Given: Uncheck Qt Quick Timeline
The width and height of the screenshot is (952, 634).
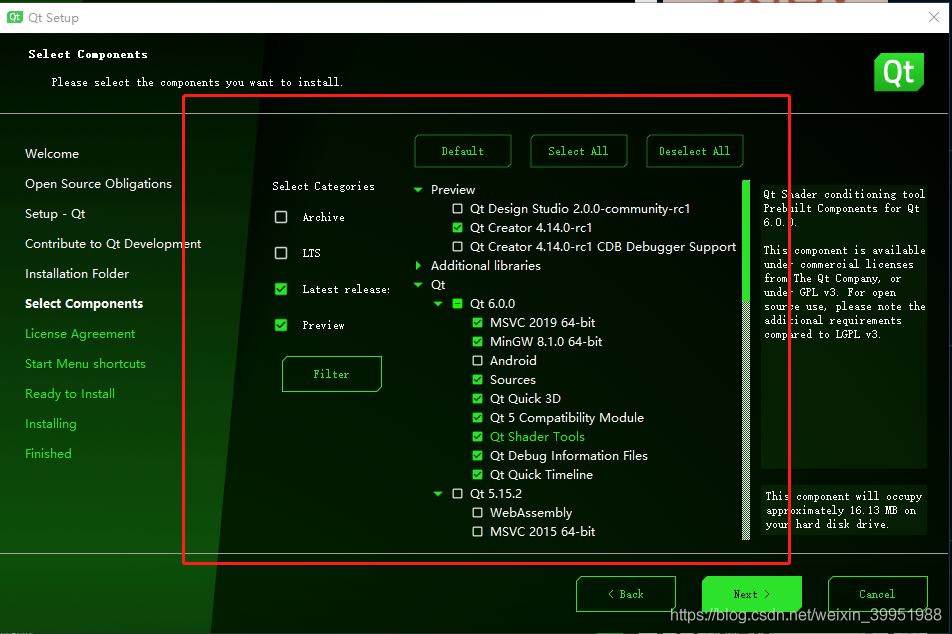Looking at the screenshot, I should (x=478, y=474).
